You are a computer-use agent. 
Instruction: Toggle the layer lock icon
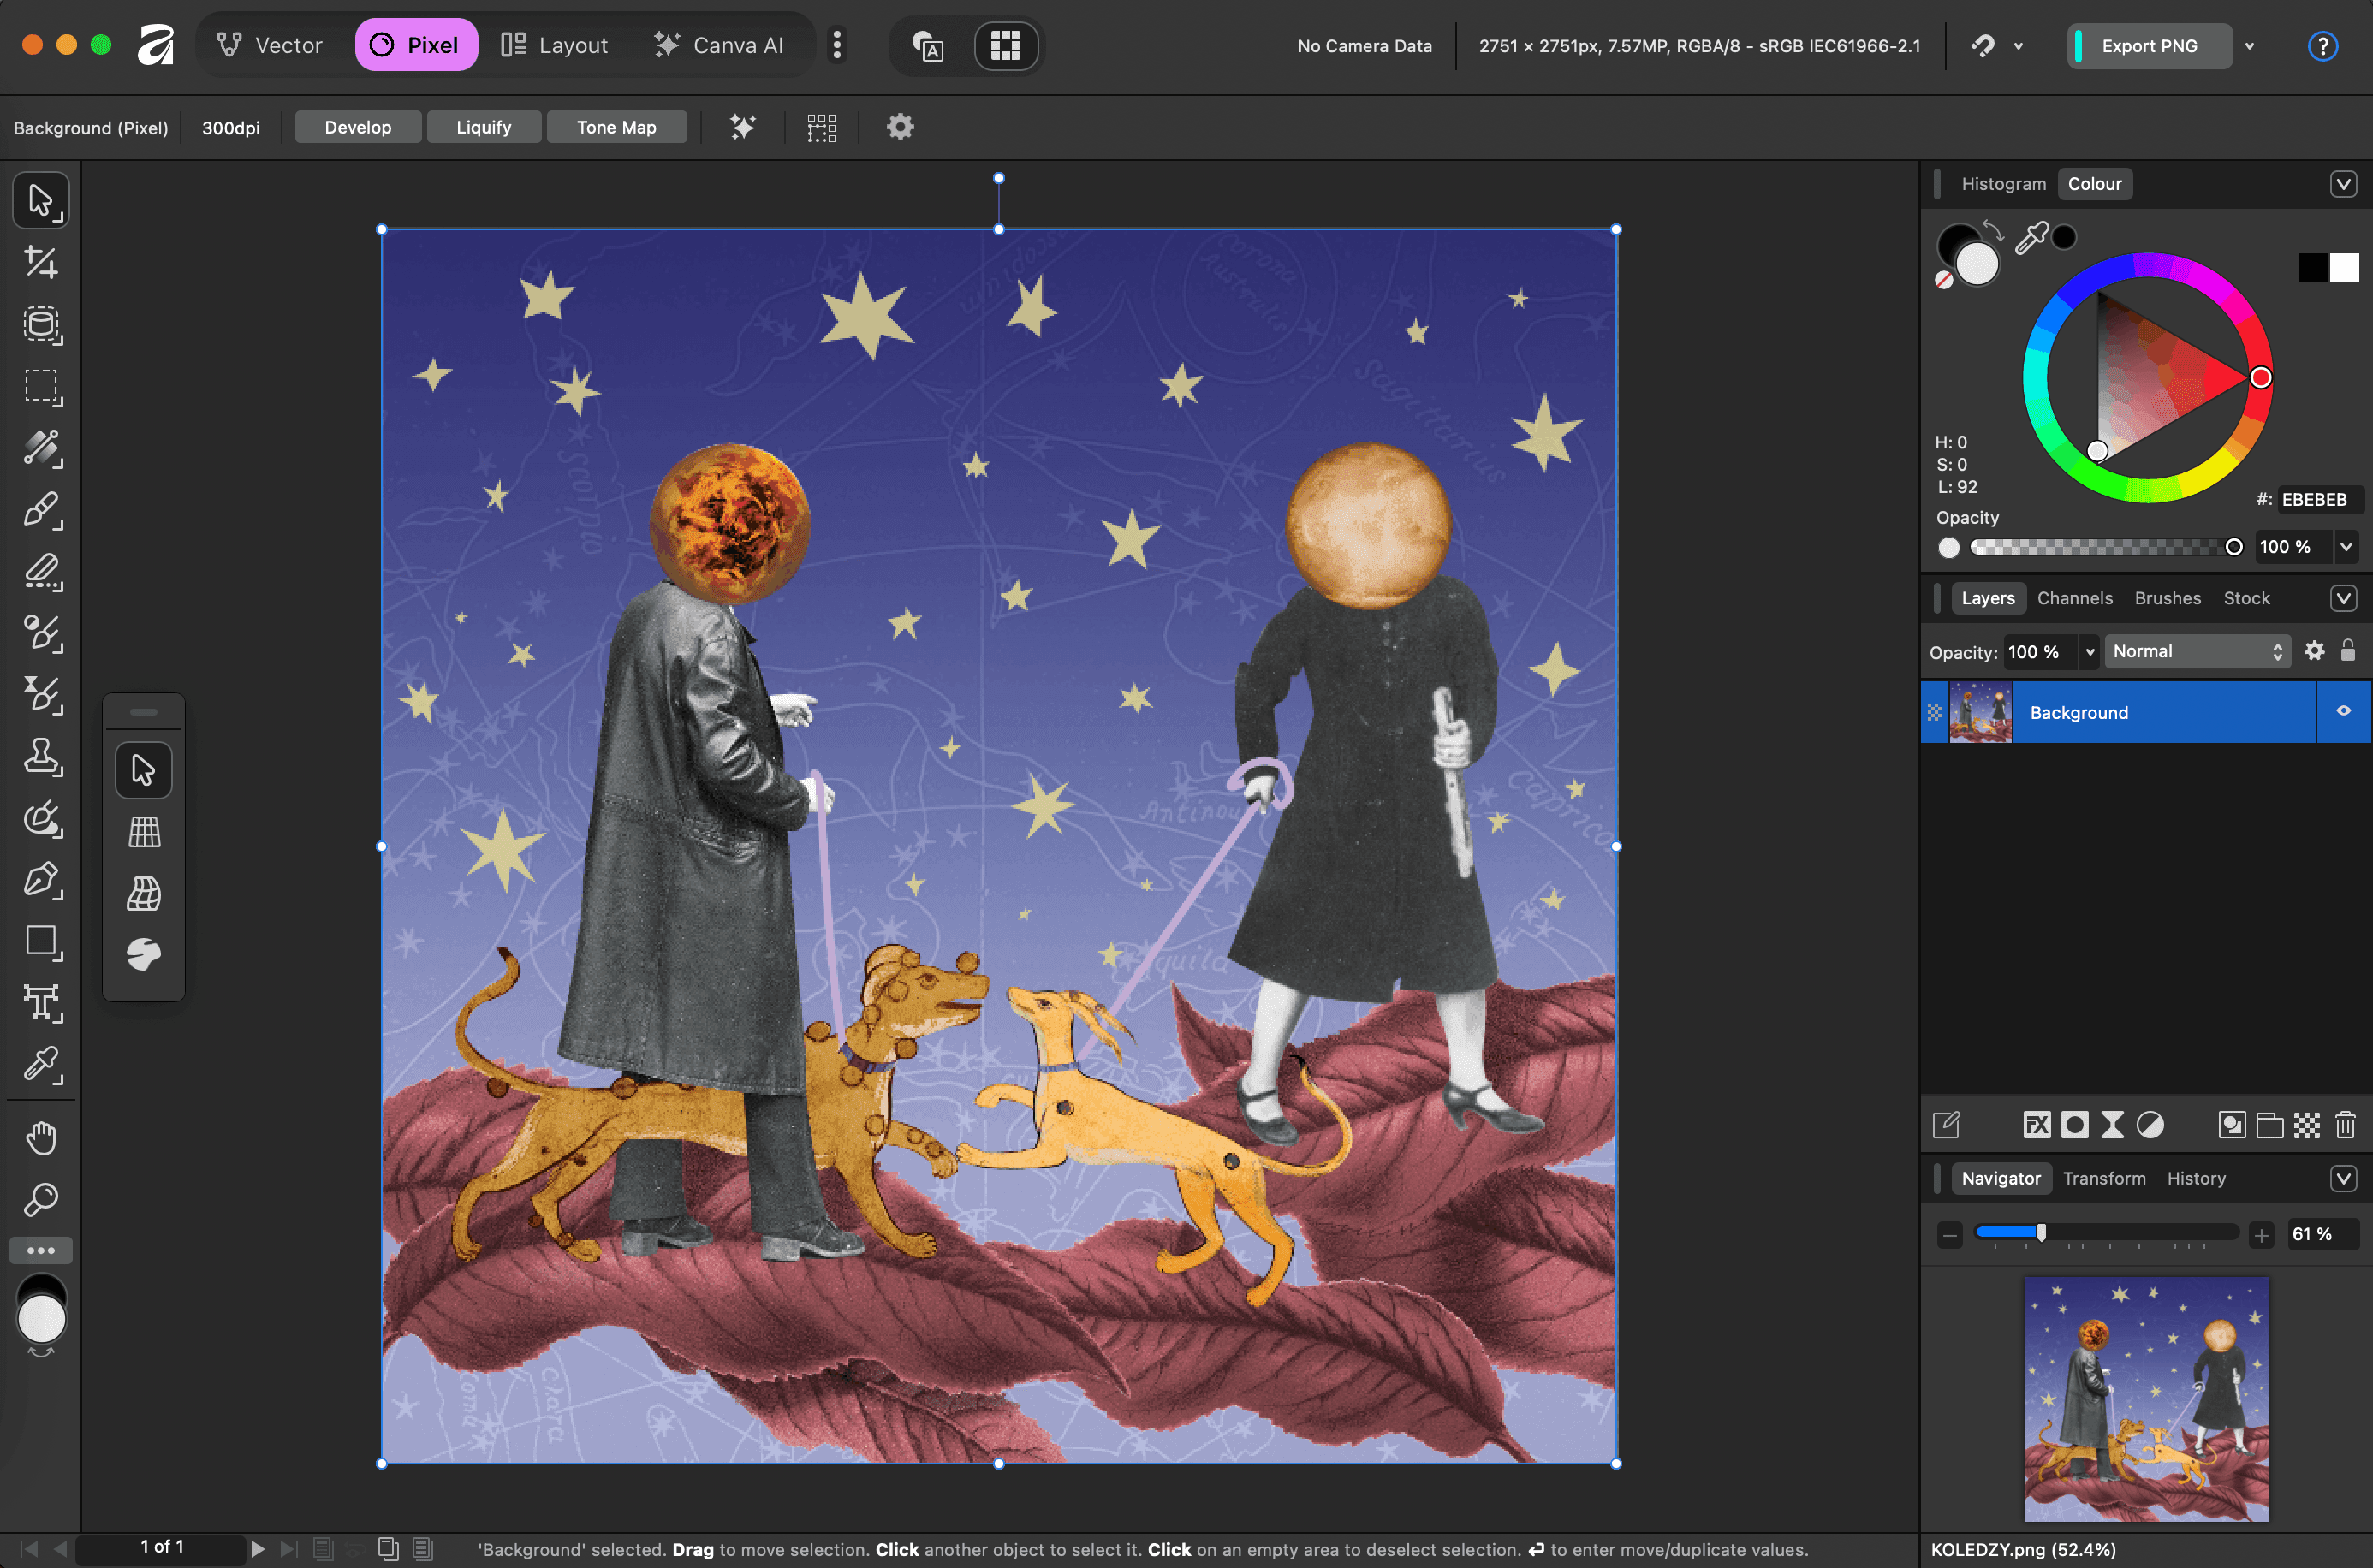pos(2348,651)
